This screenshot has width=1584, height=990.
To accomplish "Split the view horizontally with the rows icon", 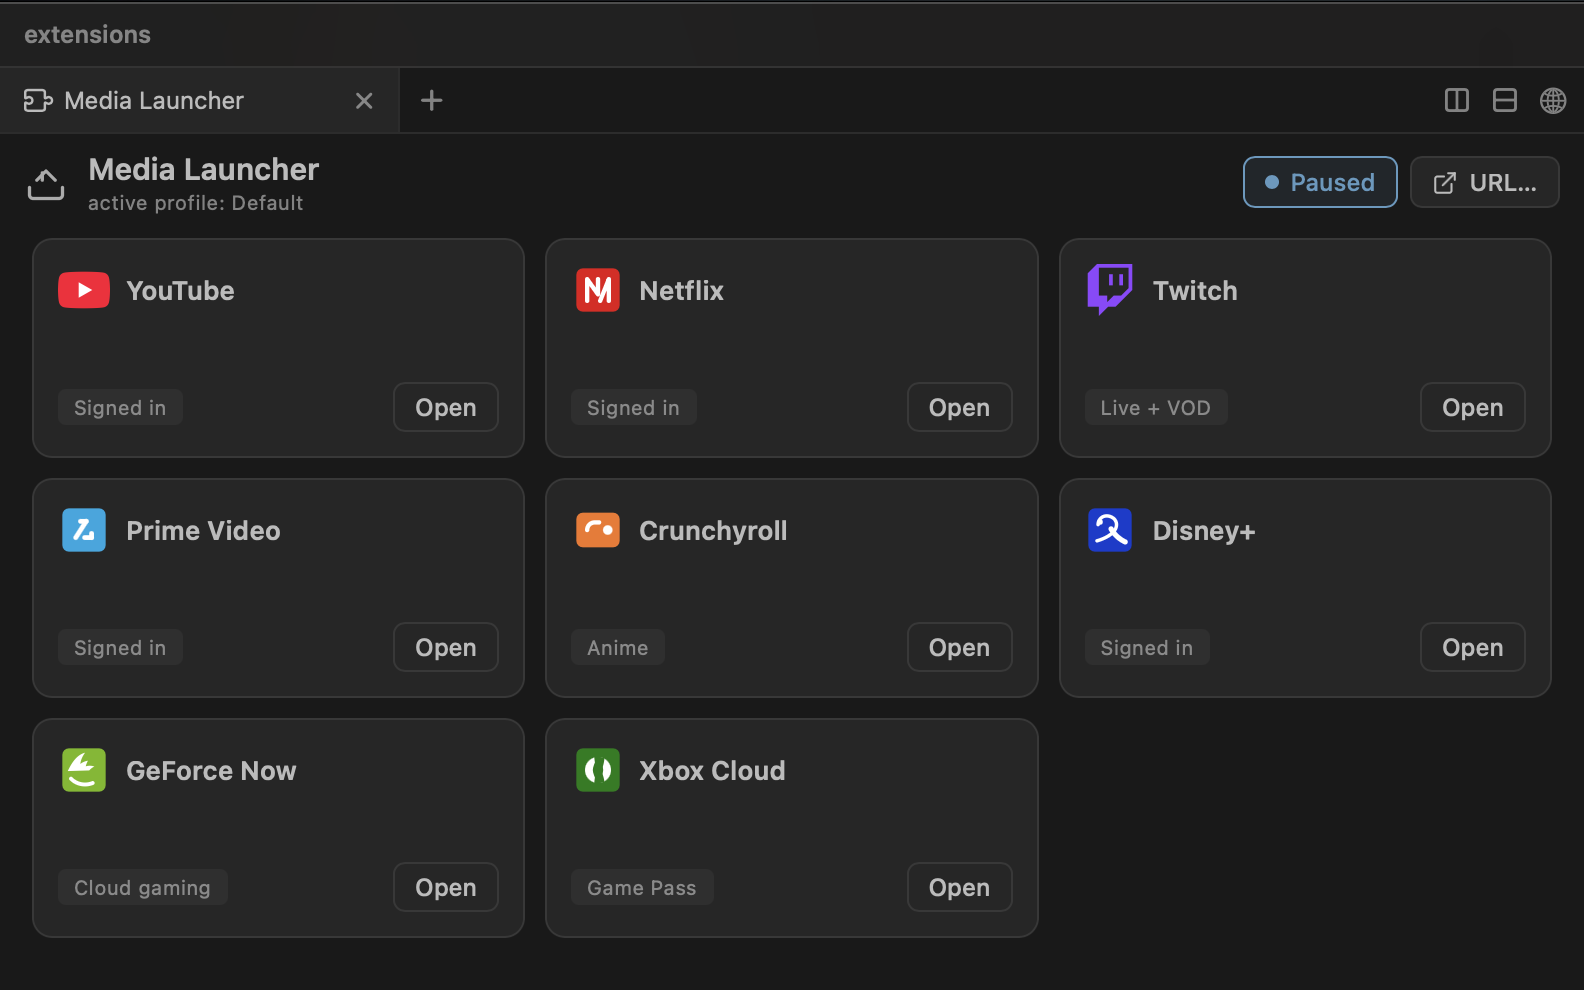I will click(1505, 100).
